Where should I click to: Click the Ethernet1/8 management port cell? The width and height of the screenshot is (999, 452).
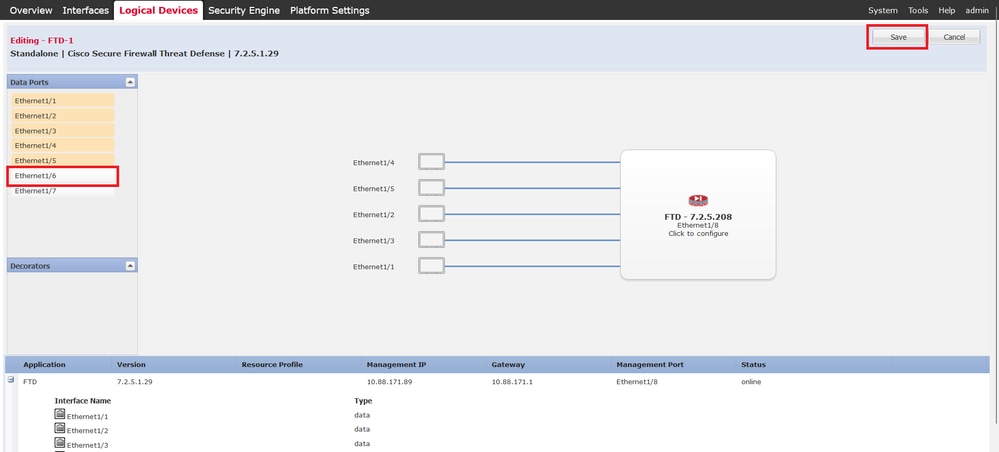pyautogui.click(x=636, y=382)
